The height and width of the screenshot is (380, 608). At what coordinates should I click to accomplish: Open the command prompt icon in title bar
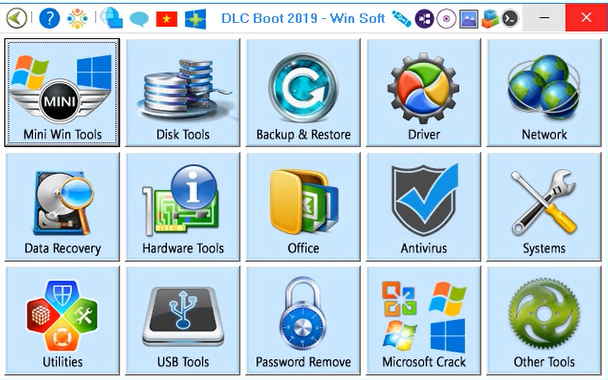510,18
